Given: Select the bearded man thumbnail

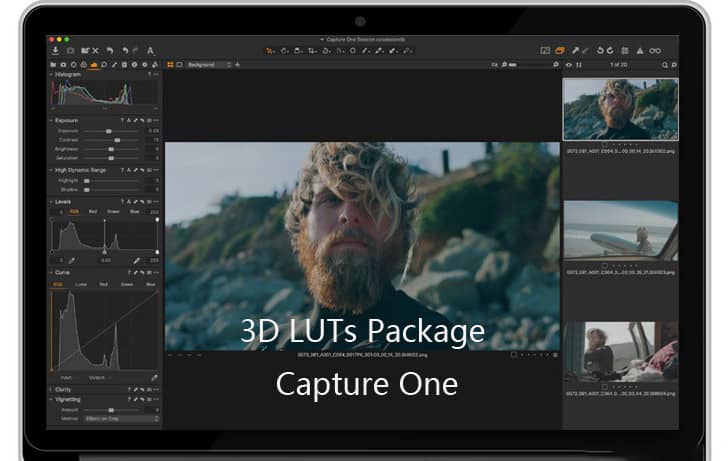Looking at the screenshot, I should (620, 109).
